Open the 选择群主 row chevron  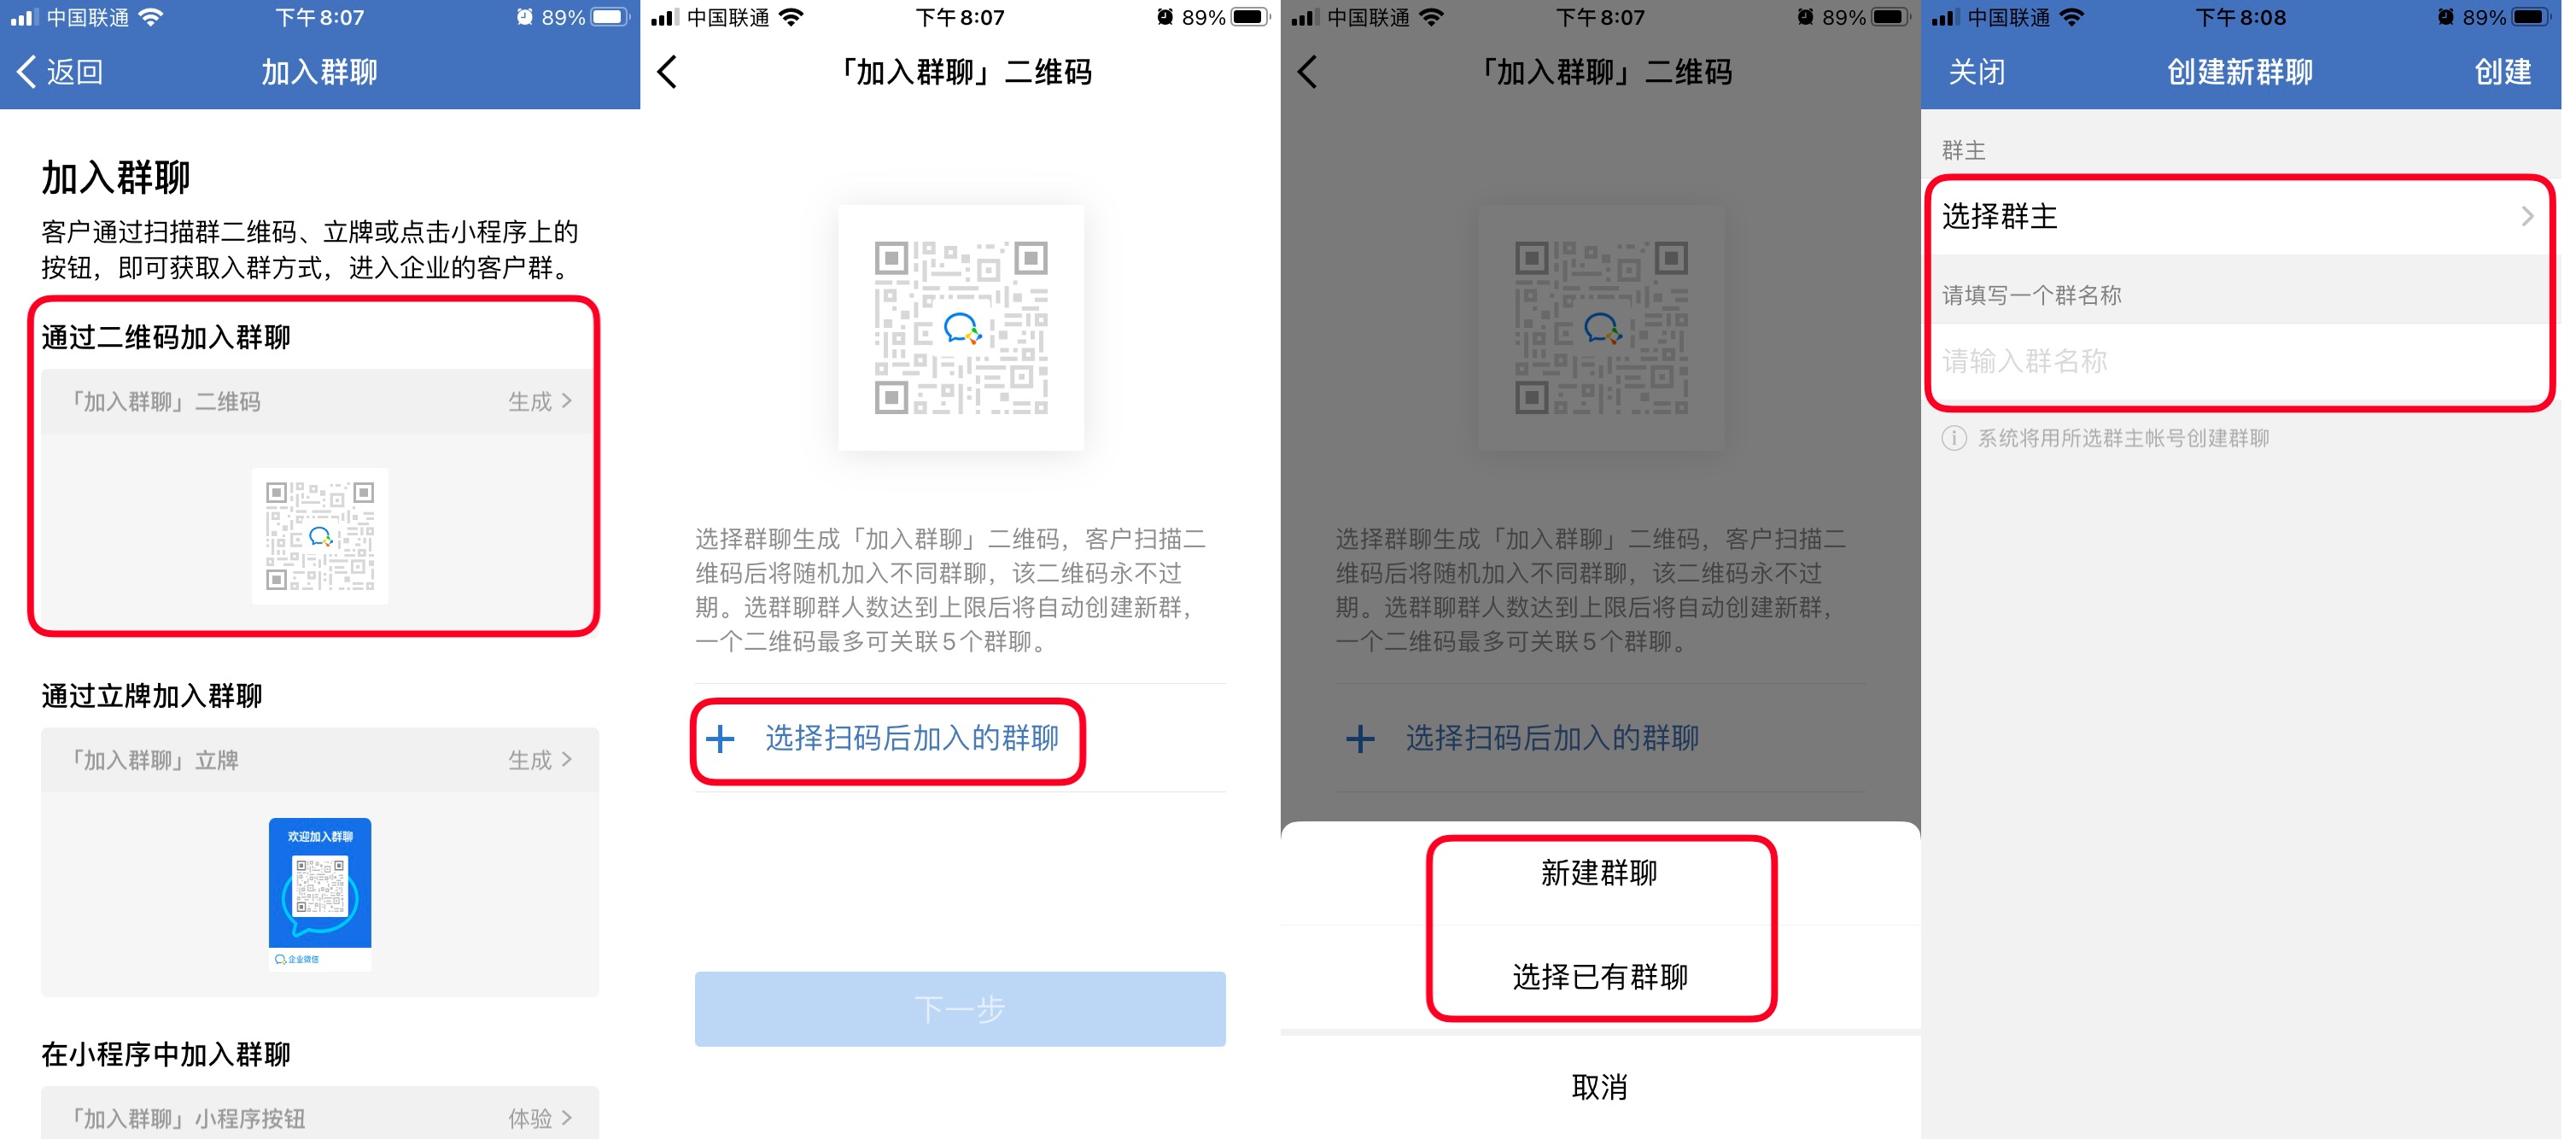click(x=2527, y=216)
